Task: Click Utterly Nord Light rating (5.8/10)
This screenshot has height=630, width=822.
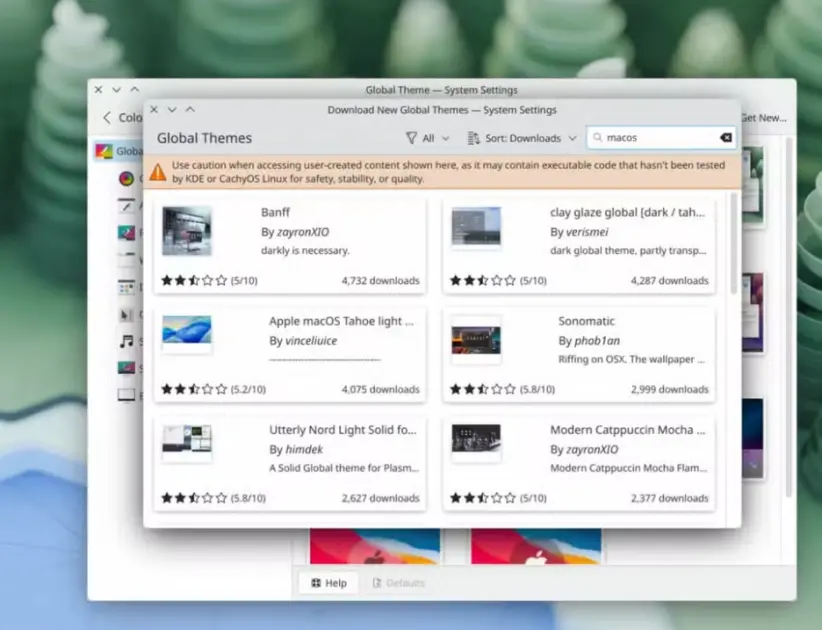Action: pos(213,498)
